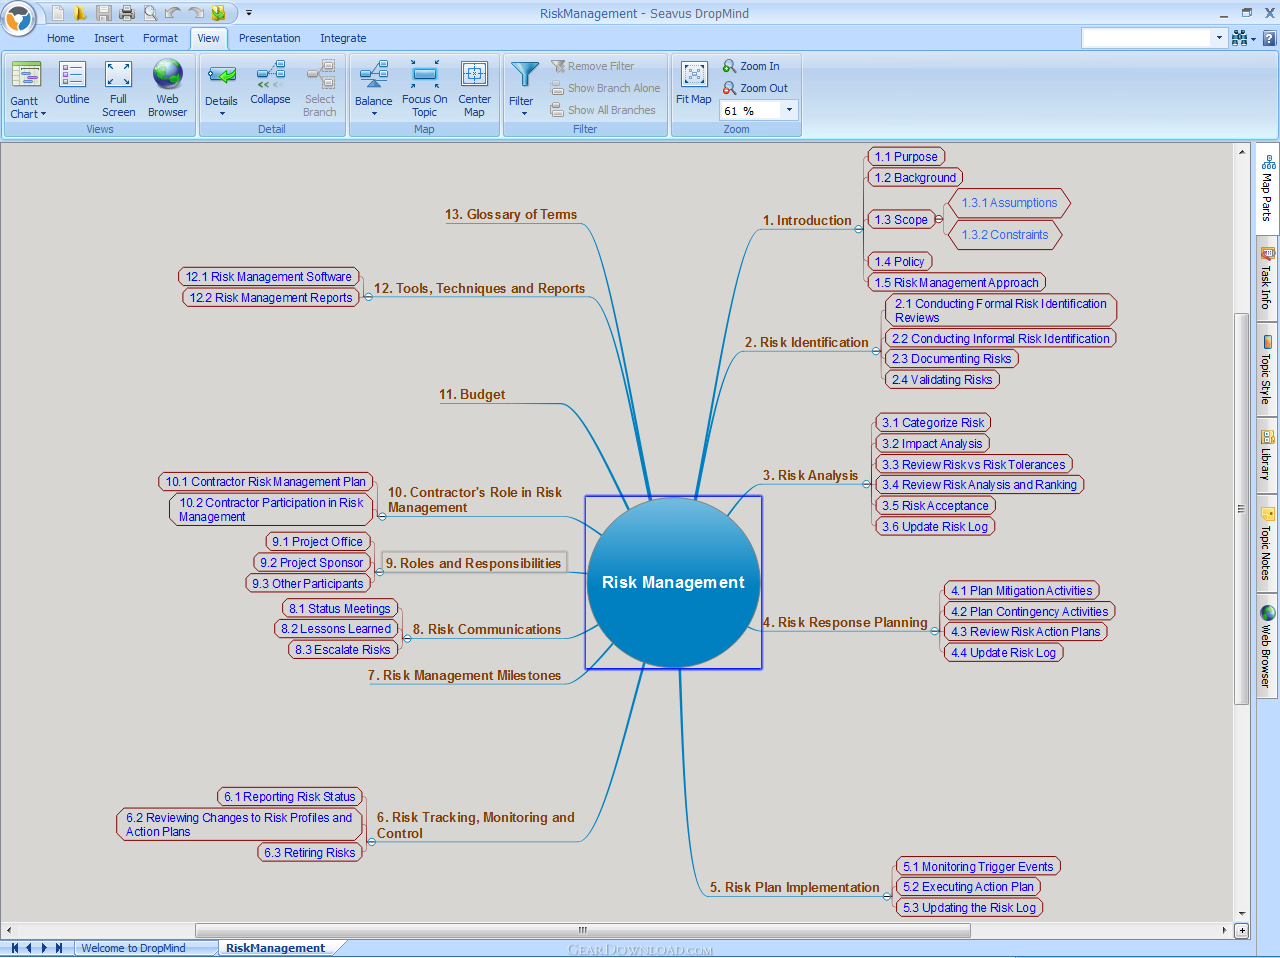Collapse the 4. Risk Response Planning branch
Screen dimensions: 1280x958
point(935,631)
